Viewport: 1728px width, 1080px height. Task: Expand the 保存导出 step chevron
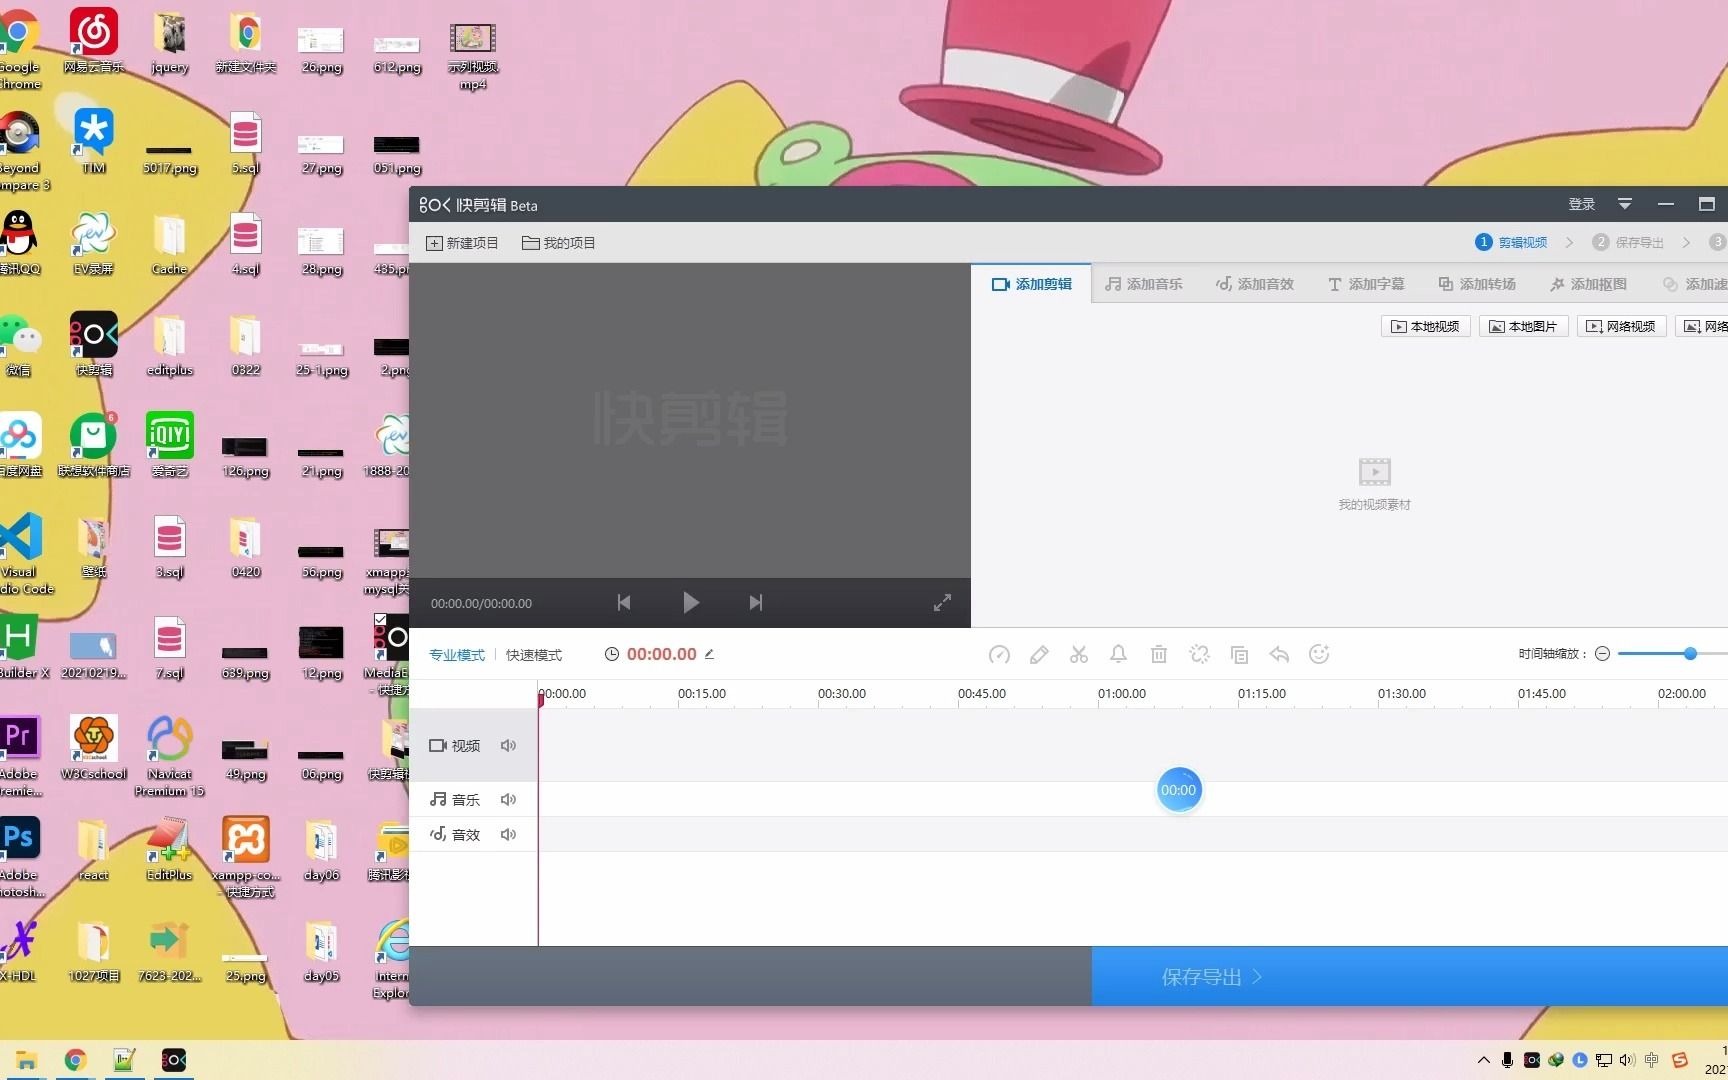tap(1685, 242)
